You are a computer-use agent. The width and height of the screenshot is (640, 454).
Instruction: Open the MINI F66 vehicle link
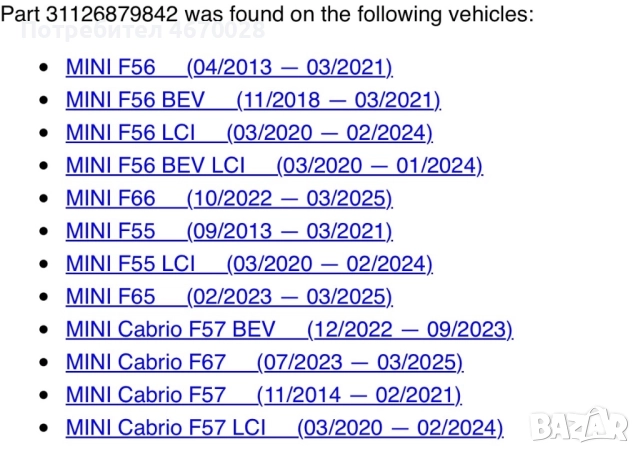(x=110, y=198)
